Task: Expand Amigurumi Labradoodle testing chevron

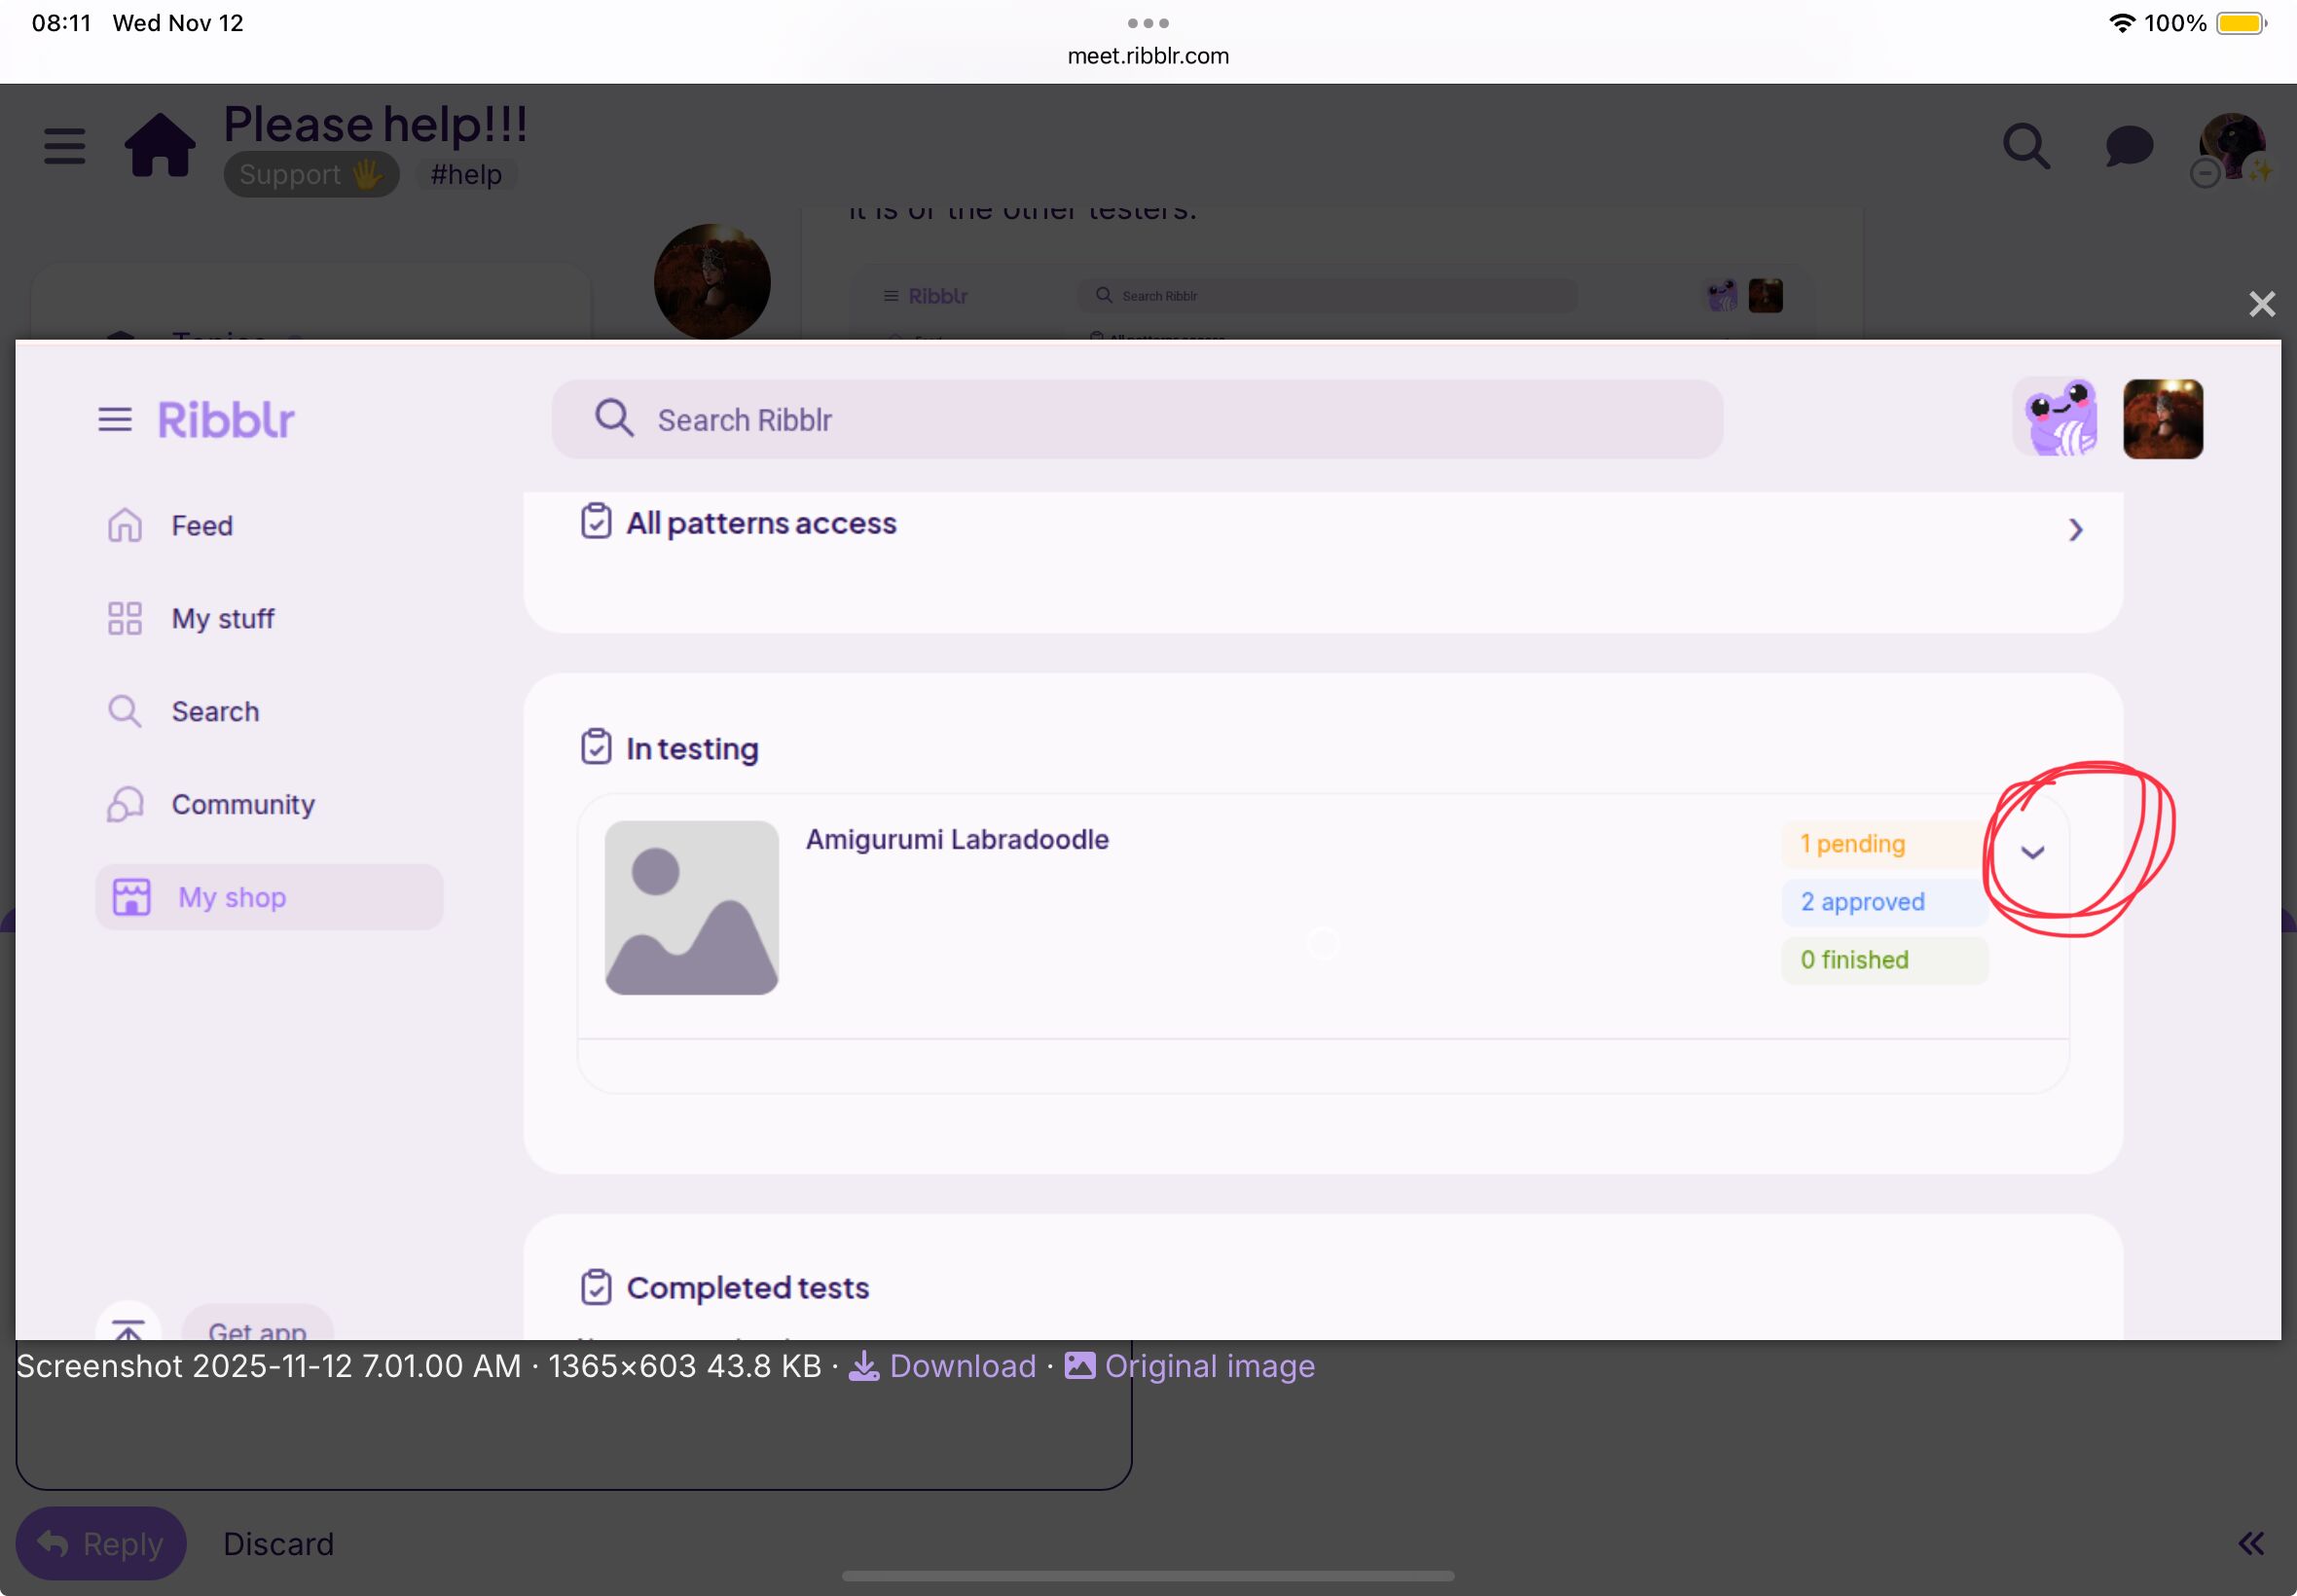Action: pos(2032,853)
